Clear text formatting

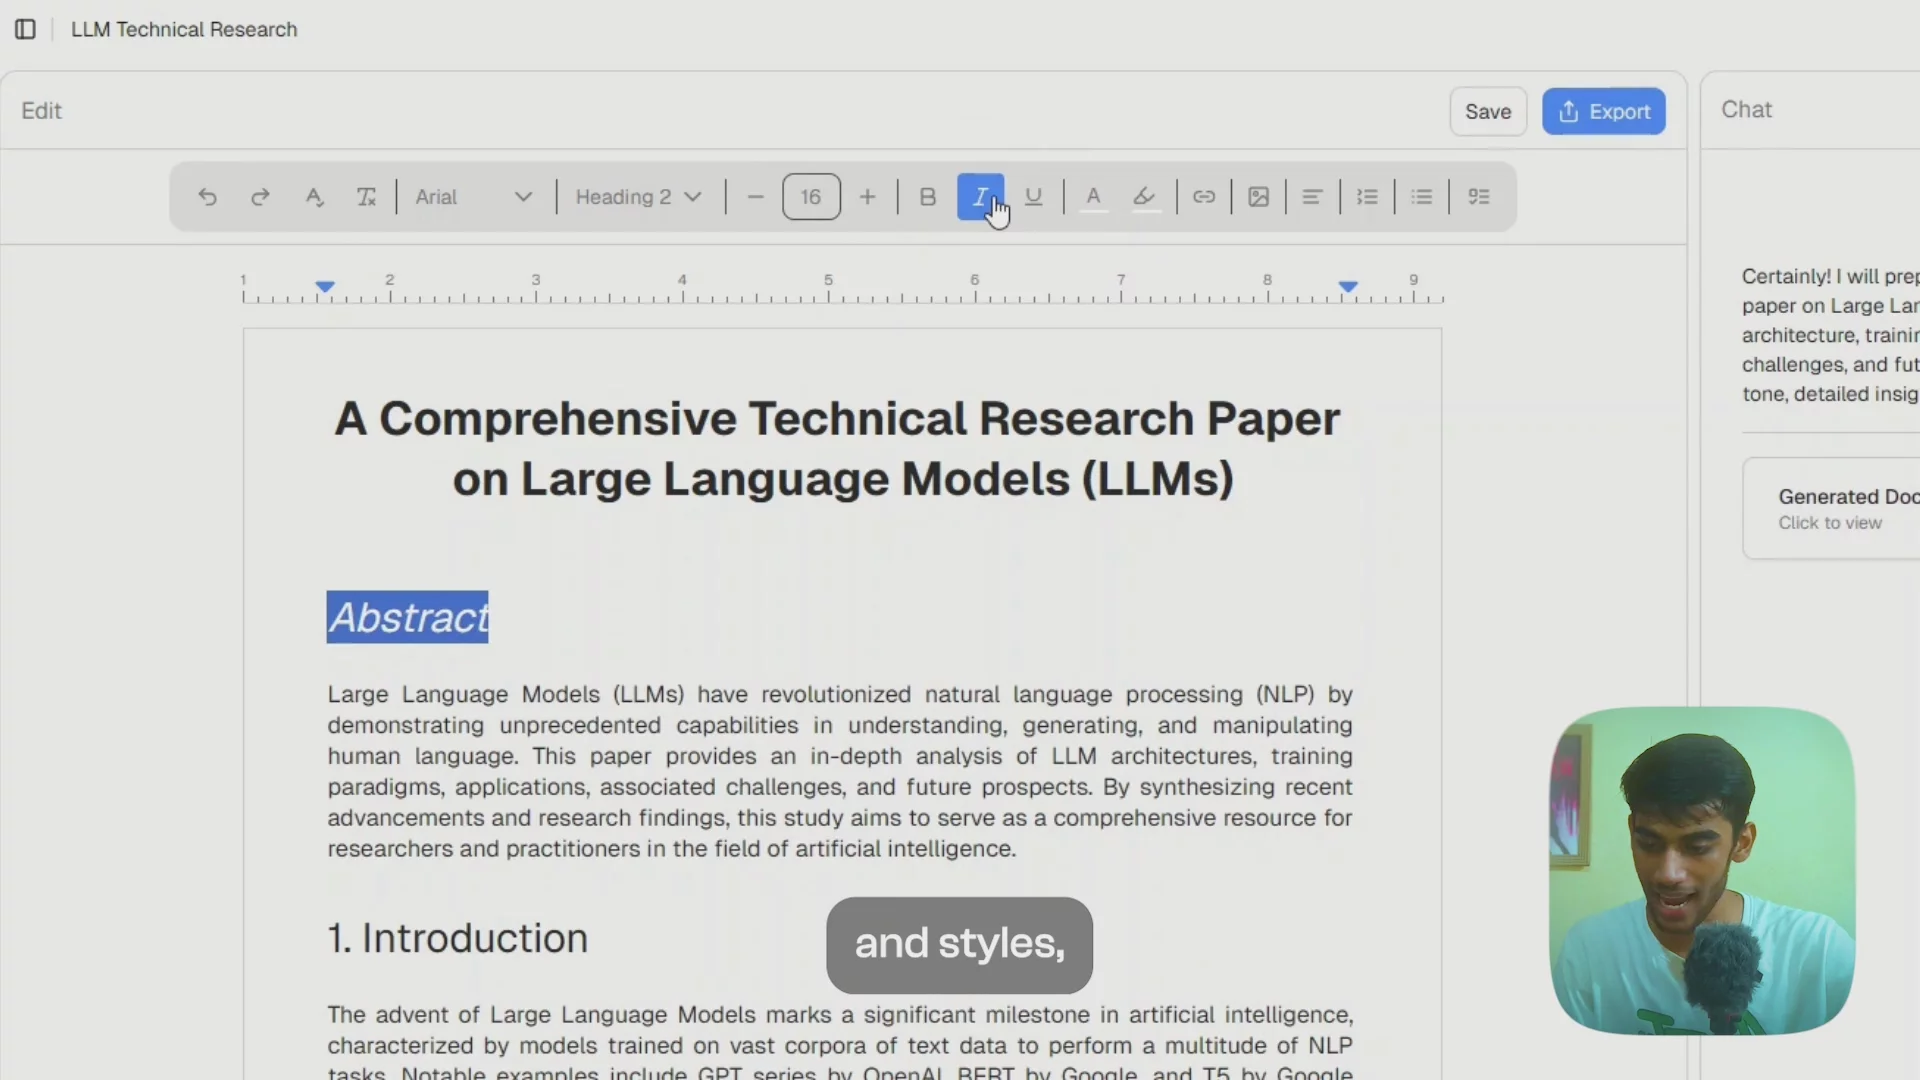(x=367, y=197)
